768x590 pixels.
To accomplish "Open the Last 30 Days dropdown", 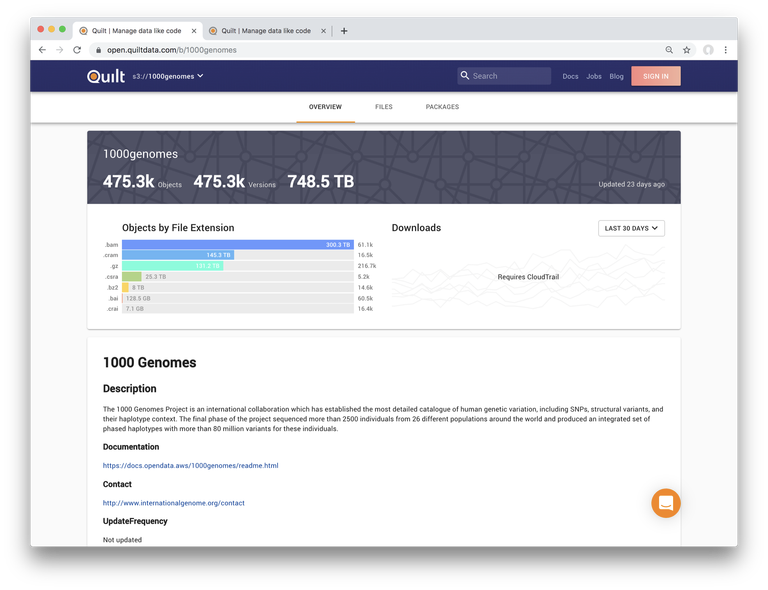I will [631, 228].
